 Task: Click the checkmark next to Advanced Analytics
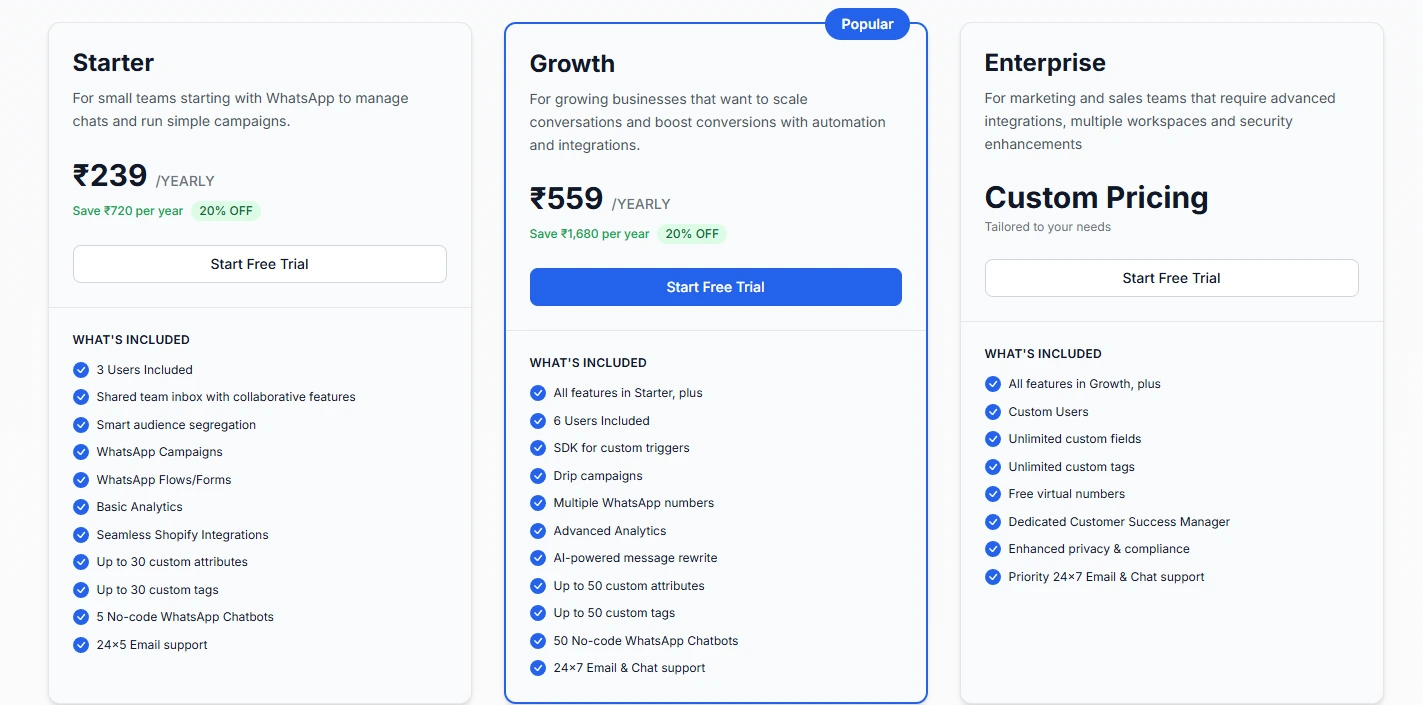coord(538,531)
